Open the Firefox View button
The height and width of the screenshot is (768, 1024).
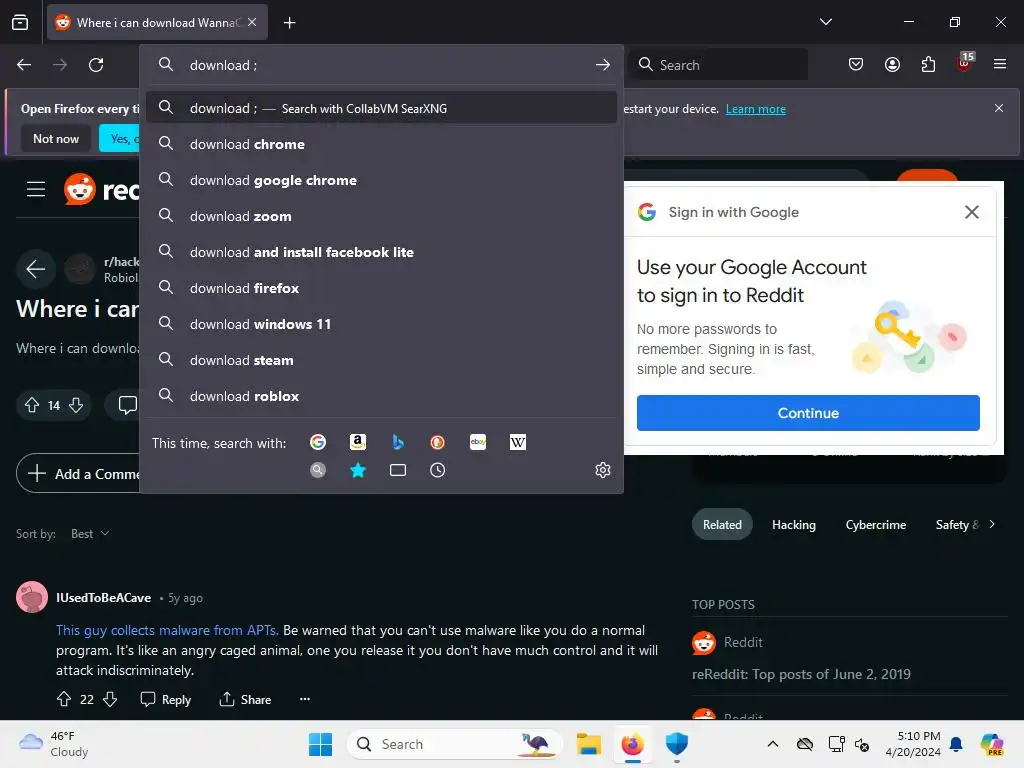coord(20,22)
